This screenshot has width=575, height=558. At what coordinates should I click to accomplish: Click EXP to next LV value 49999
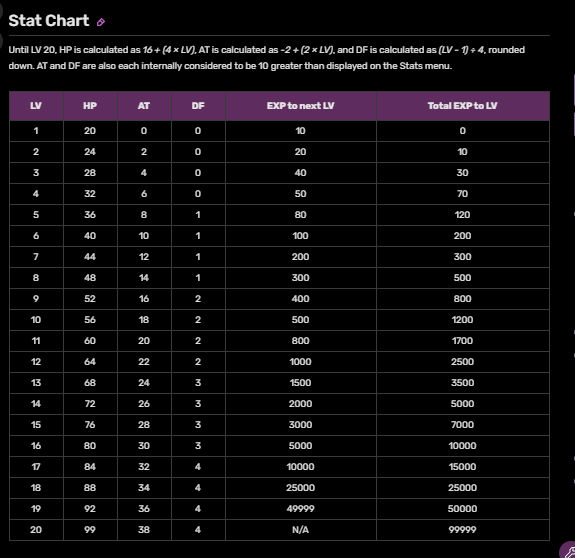click(x=300, y=509)
